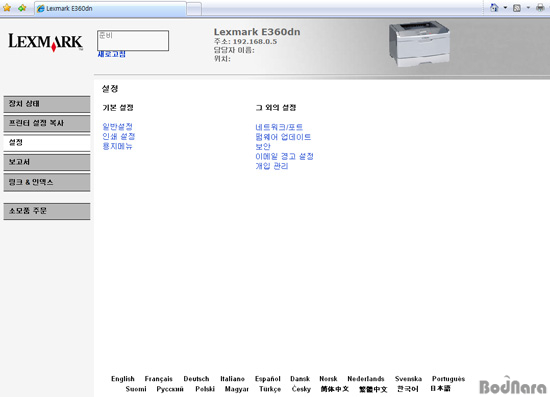
Task: Click the Print icon in browser toolbar
Action: 541,8
